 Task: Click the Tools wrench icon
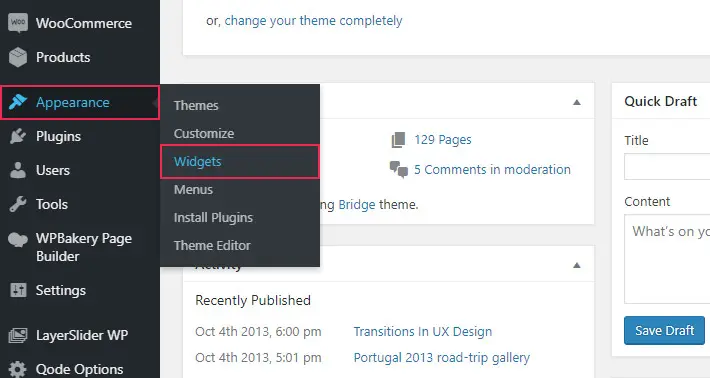[18, 204]
